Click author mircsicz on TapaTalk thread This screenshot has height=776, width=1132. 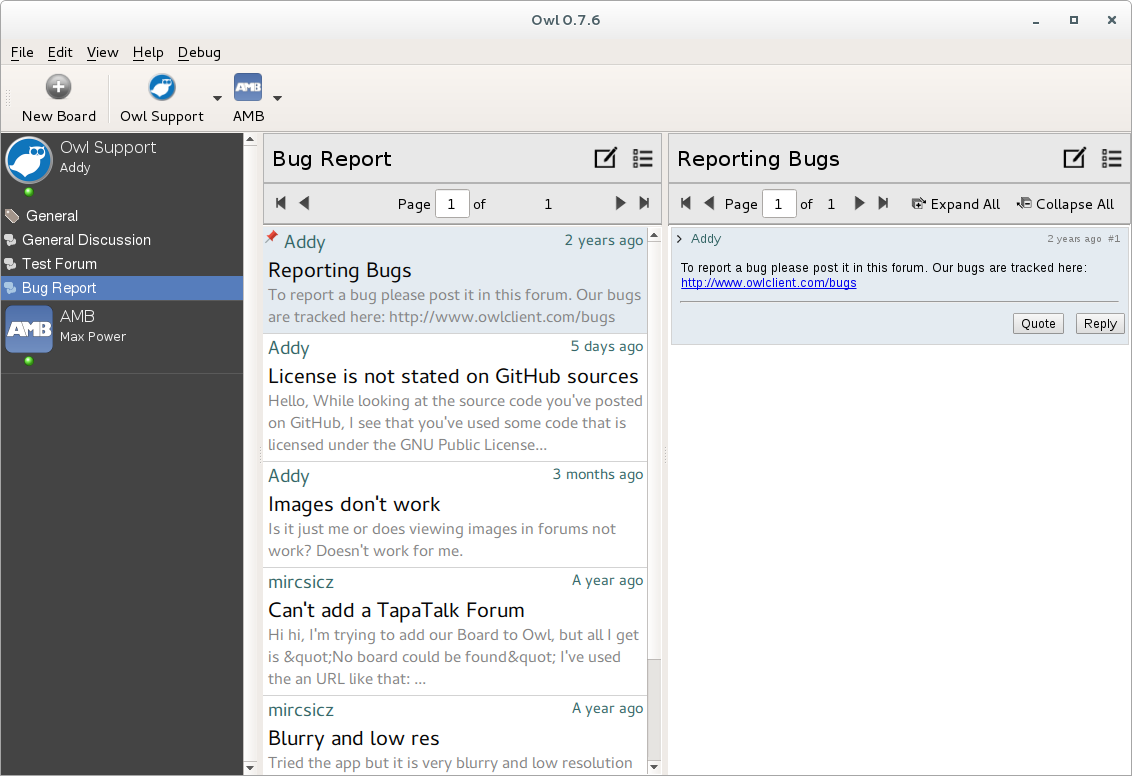pos(301,582)
